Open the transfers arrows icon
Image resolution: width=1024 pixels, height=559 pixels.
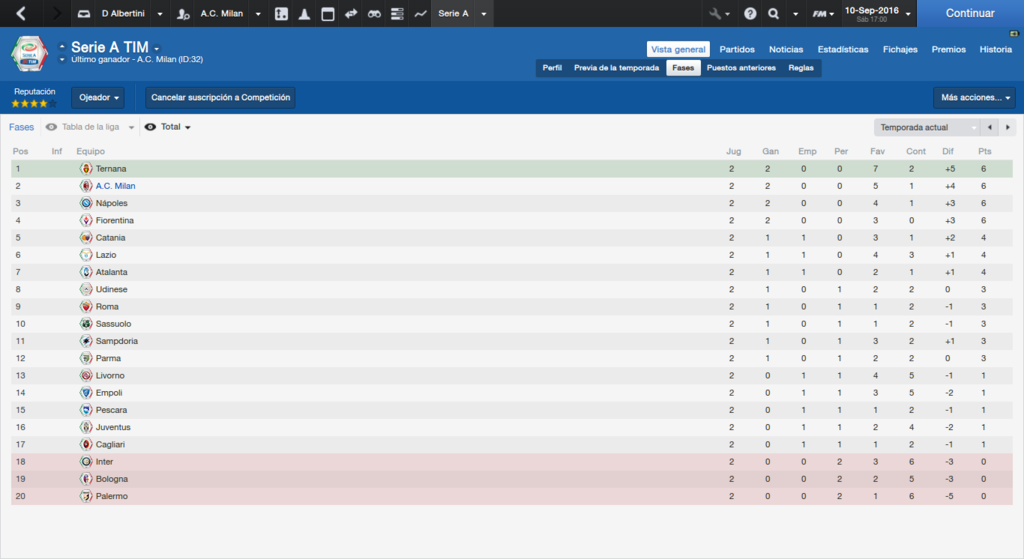[351, 14]
